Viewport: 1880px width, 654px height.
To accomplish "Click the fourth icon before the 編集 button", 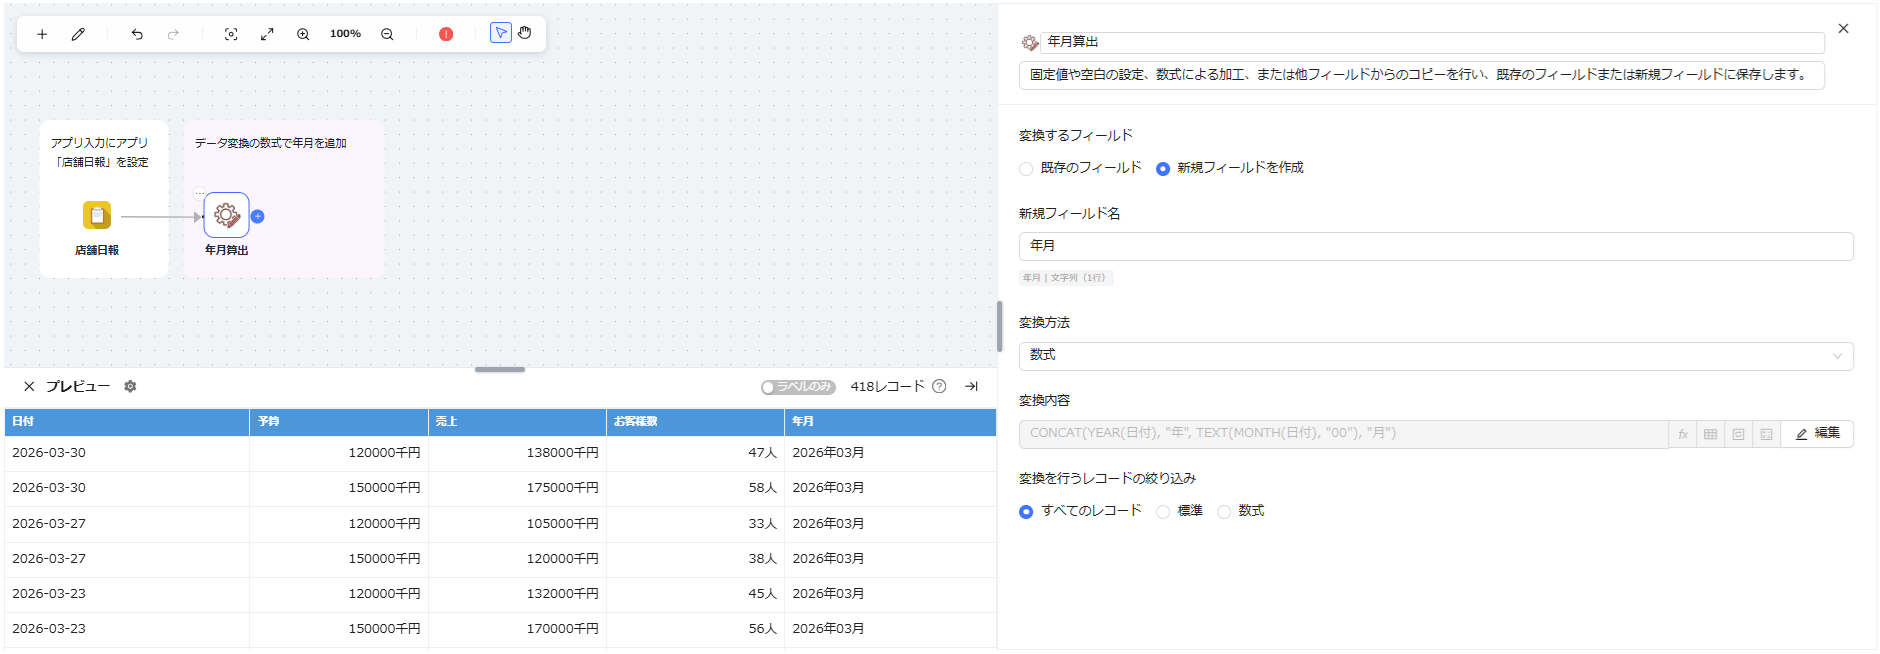I will point(1767,434).
